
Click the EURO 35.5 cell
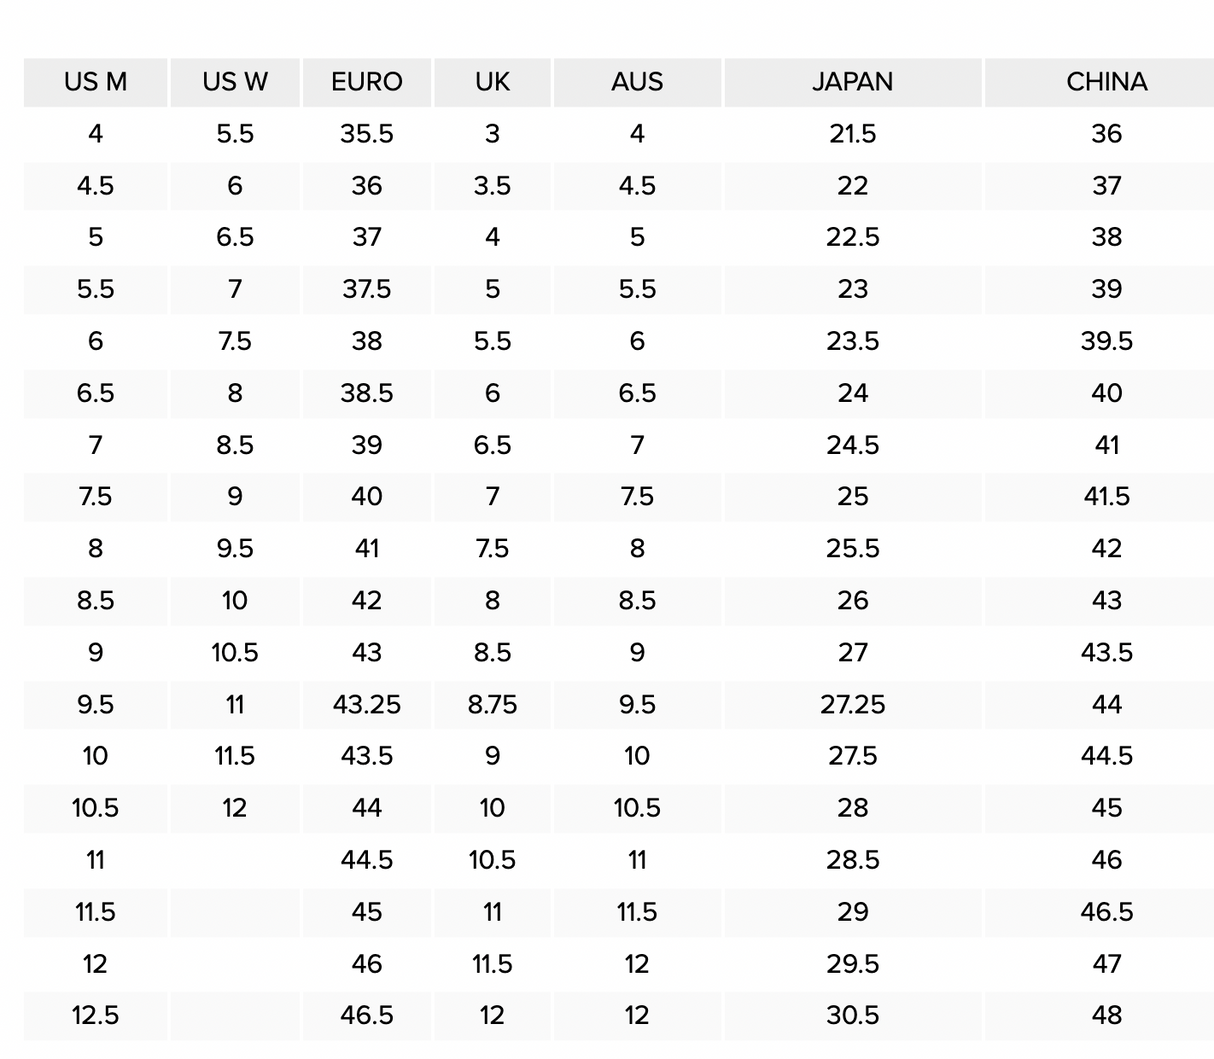pyautogui.click(x=367, y=134)
